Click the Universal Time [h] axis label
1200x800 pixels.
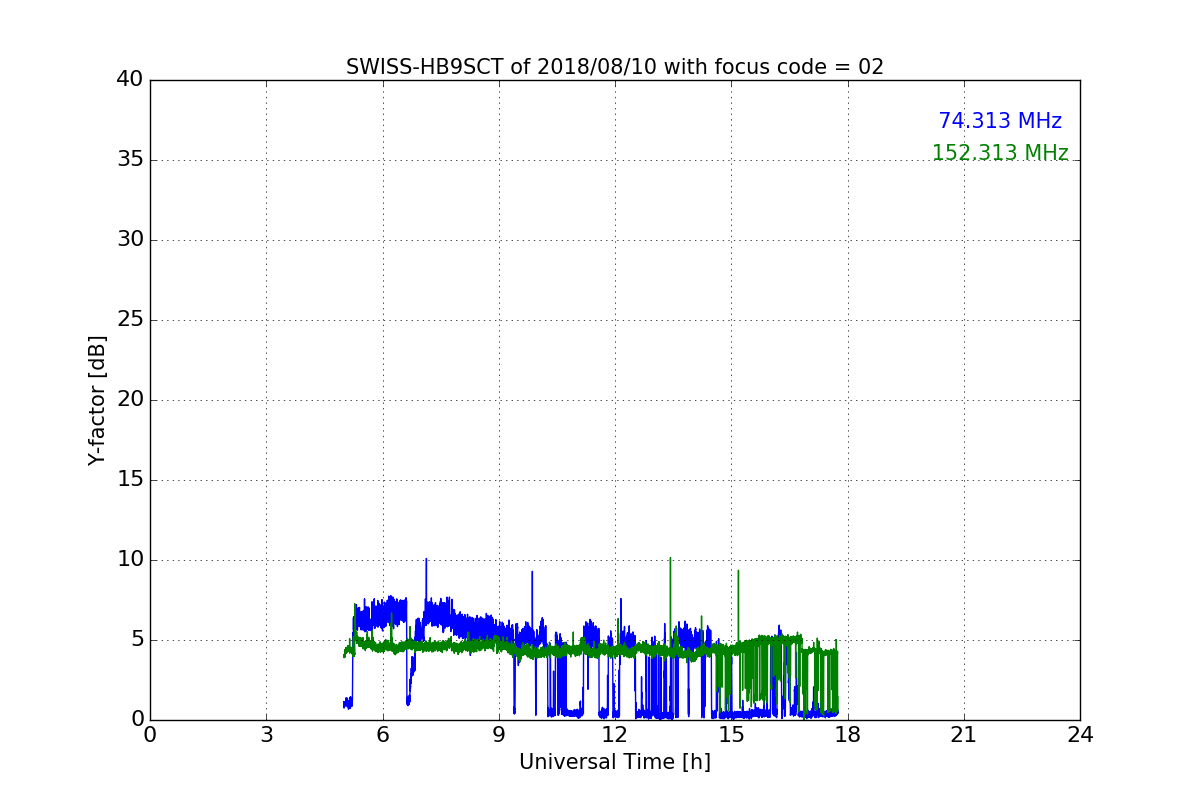615,762
